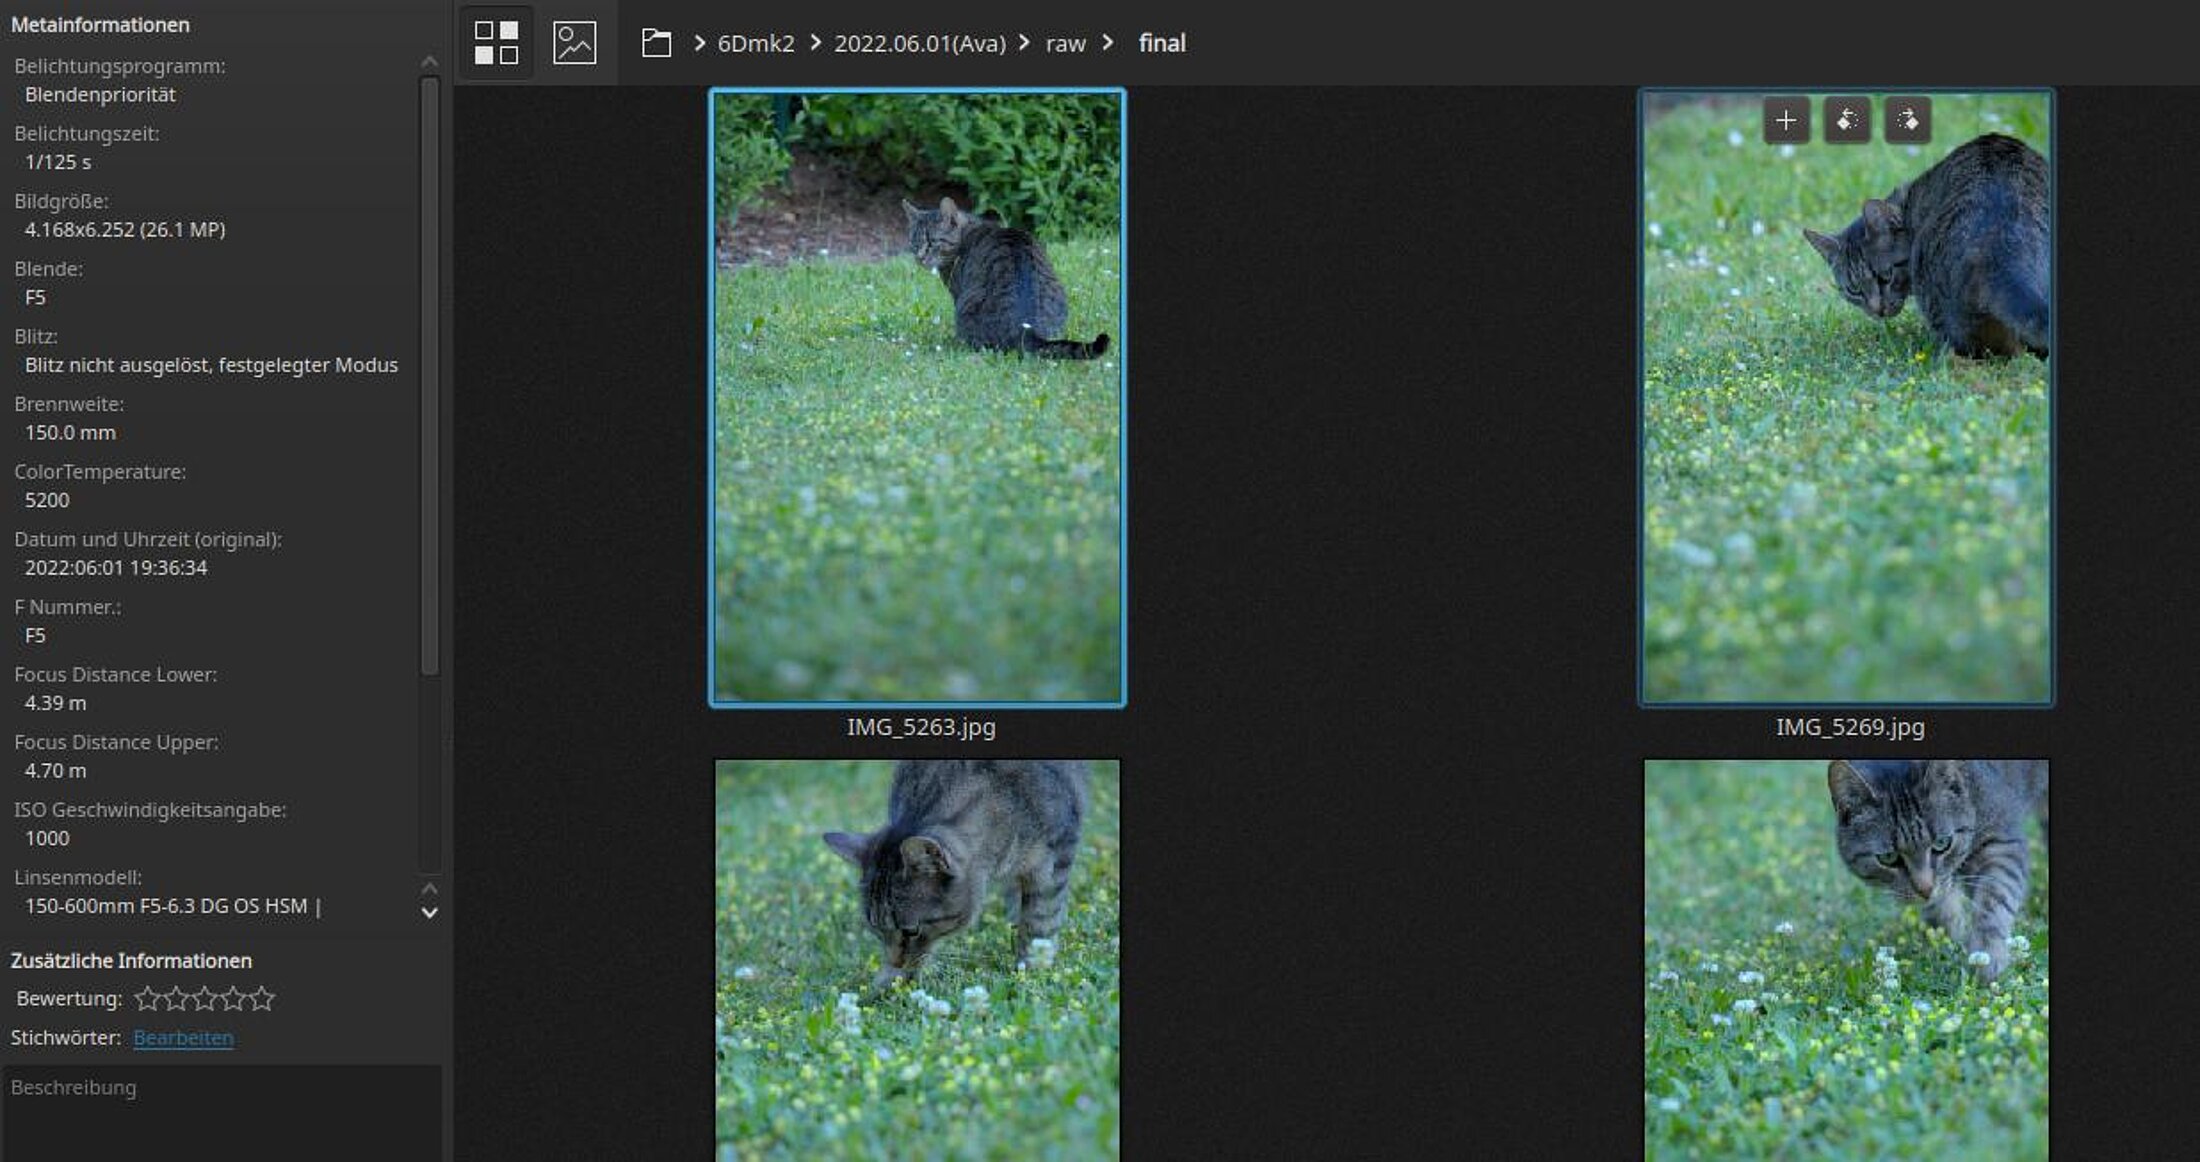Viewport: 2200px width, 1162px height.
Task: Click Bearbeiten link for Stichwörter
Action: [183, 1038]
